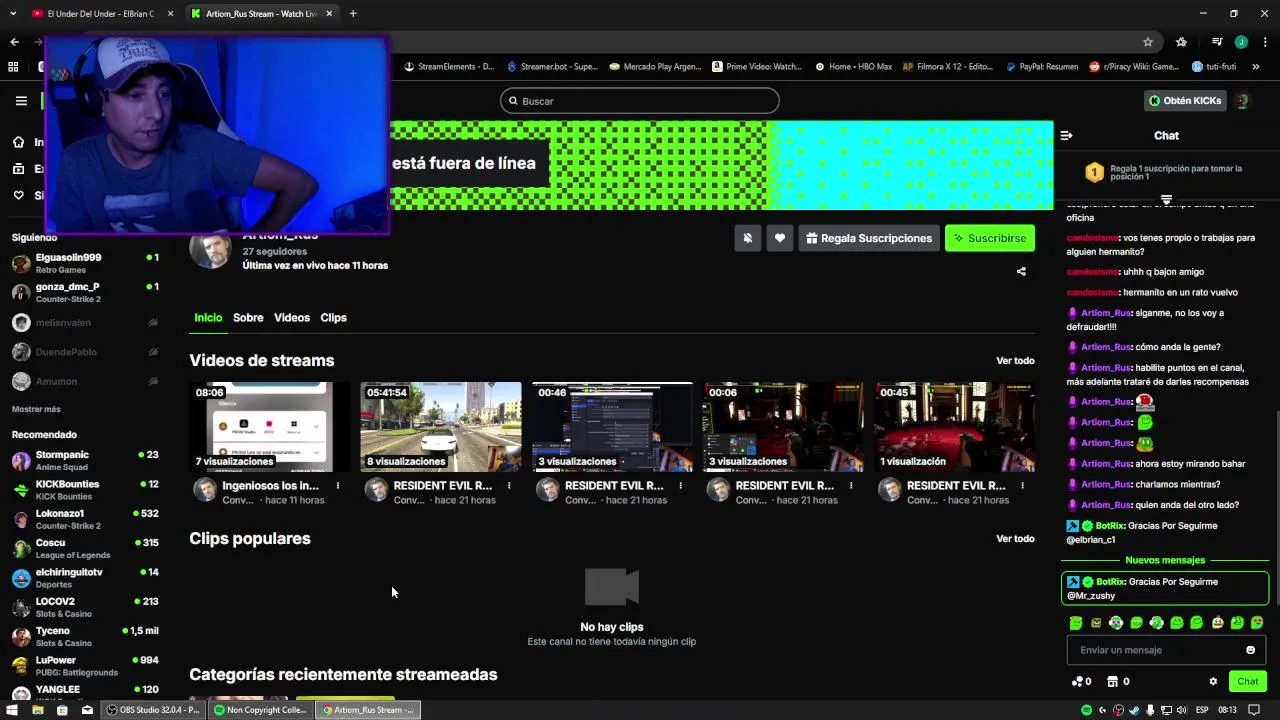The height and width of the screenshot is (720, 1280).
Task: Follow channel with the heart icon
Action: (780, 238)
